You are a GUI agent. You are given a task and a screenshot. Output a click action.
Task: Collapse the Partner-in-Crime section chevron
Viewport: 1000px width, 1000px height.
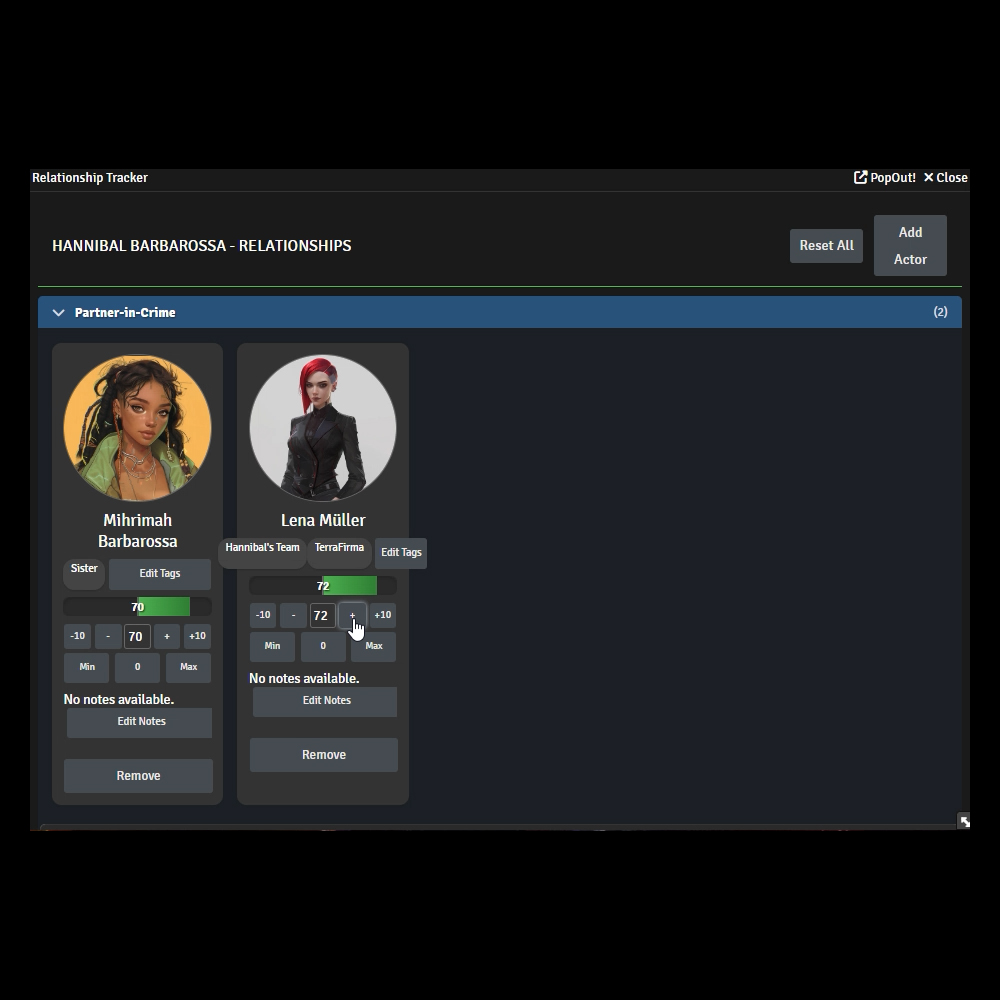tap(59, 312)
